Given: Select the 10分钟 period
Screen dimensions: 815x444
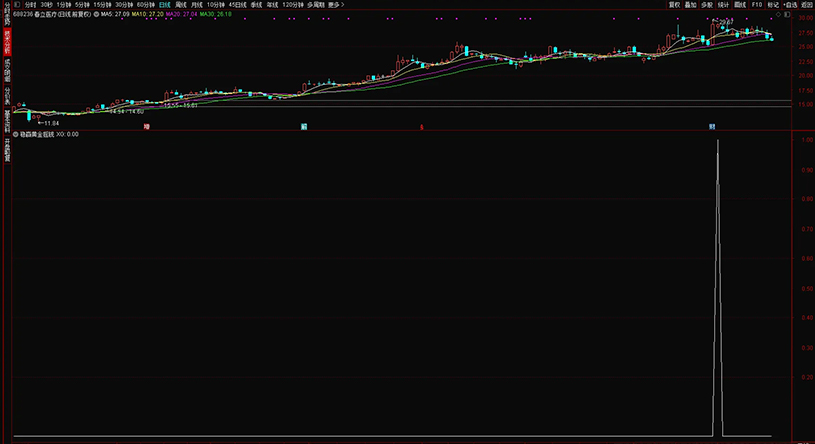Looking at the screenshot, I should [x=216, y=5].
